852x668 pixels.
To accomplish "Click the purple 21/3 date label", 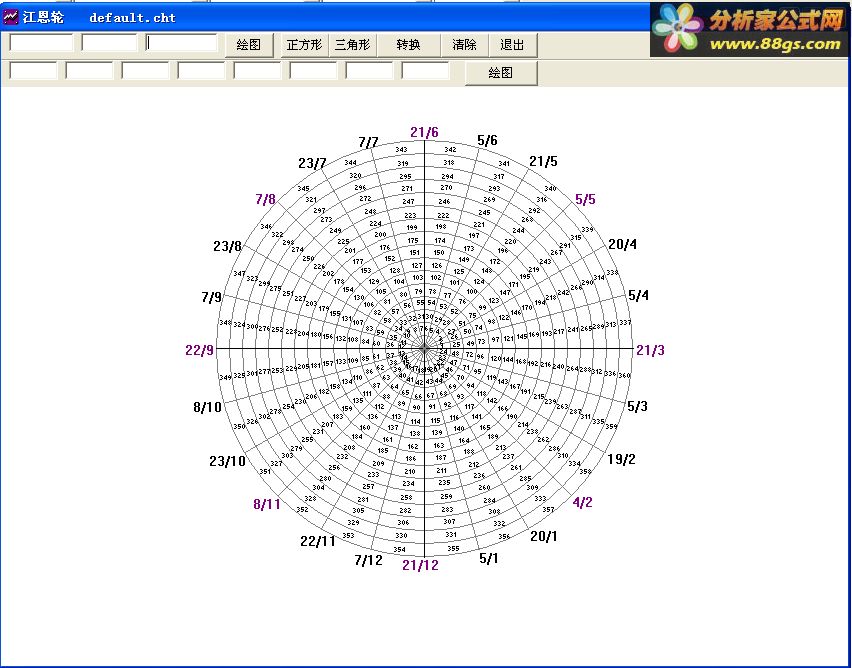I will coord(650,351).
